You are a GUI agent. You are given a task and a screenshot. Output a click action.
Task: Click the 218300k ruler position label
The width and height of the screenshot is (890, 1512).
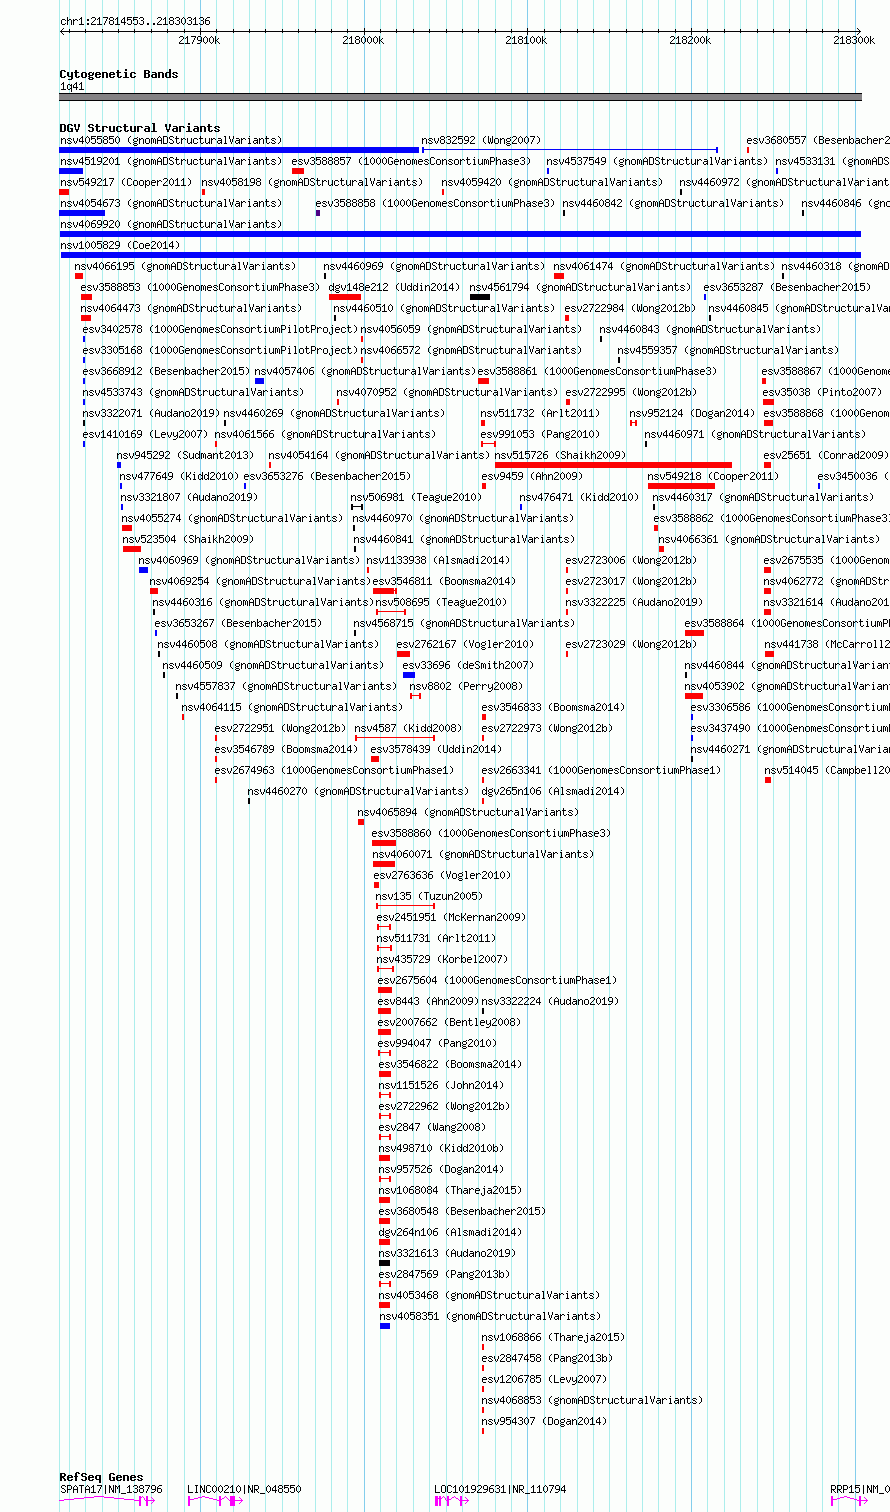[853, 40]
